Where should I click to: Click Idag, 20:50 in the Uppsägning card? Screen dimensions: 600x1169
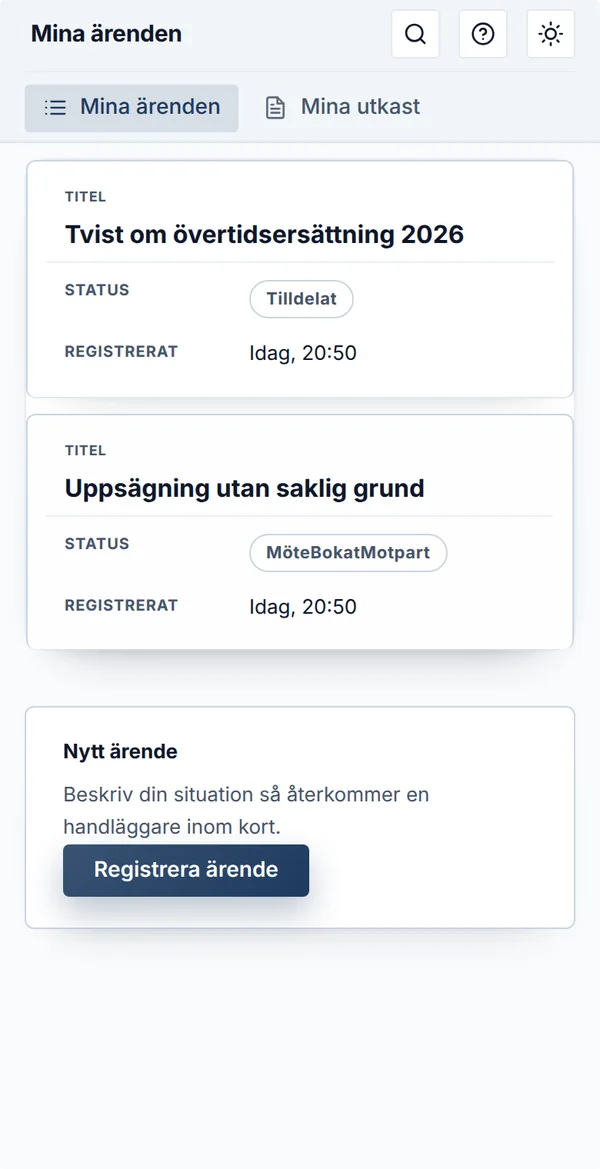point(303,607)
